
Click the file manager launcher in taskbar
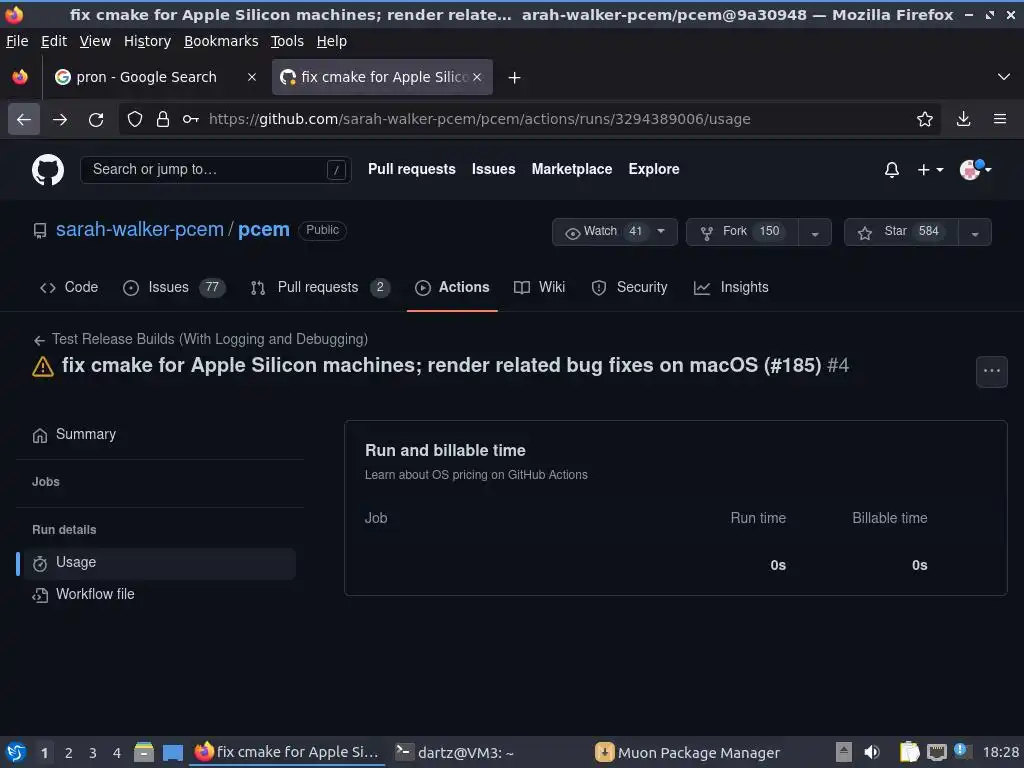pos(144,752)
